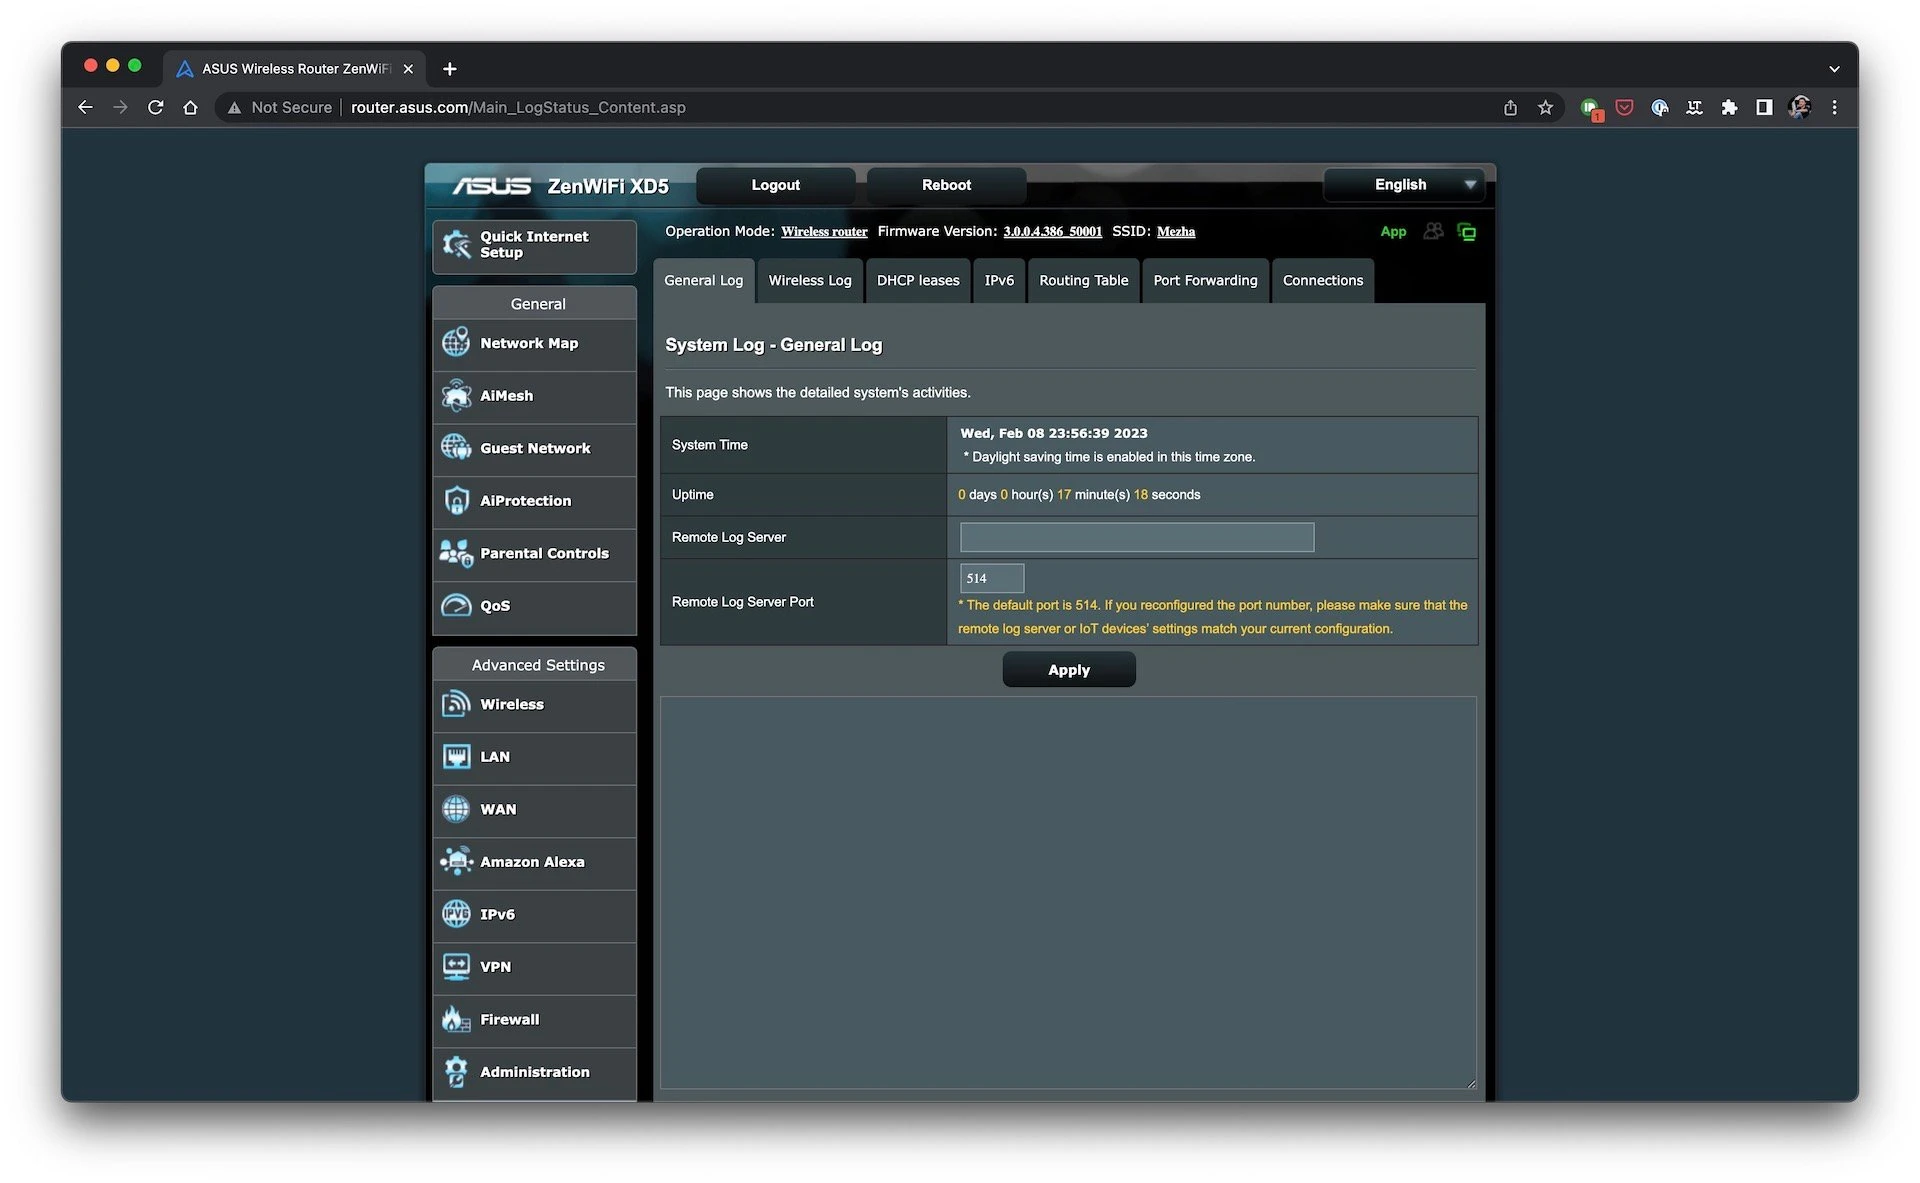Click the browser share icon
Viewport: 1920px width, 1183px height.
1510,107
